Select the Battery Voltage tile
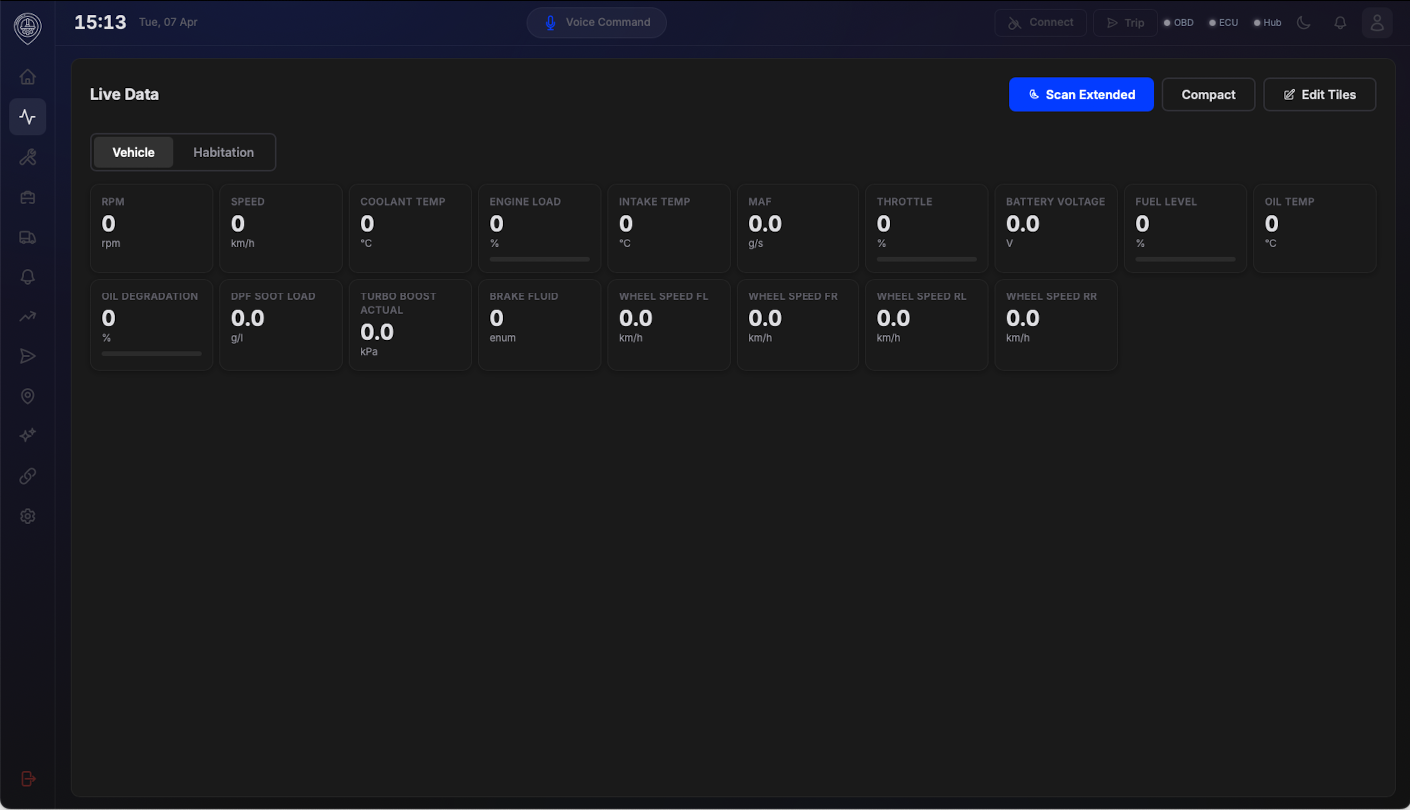Screen dimensions: 1410x810 point(1056,228)
